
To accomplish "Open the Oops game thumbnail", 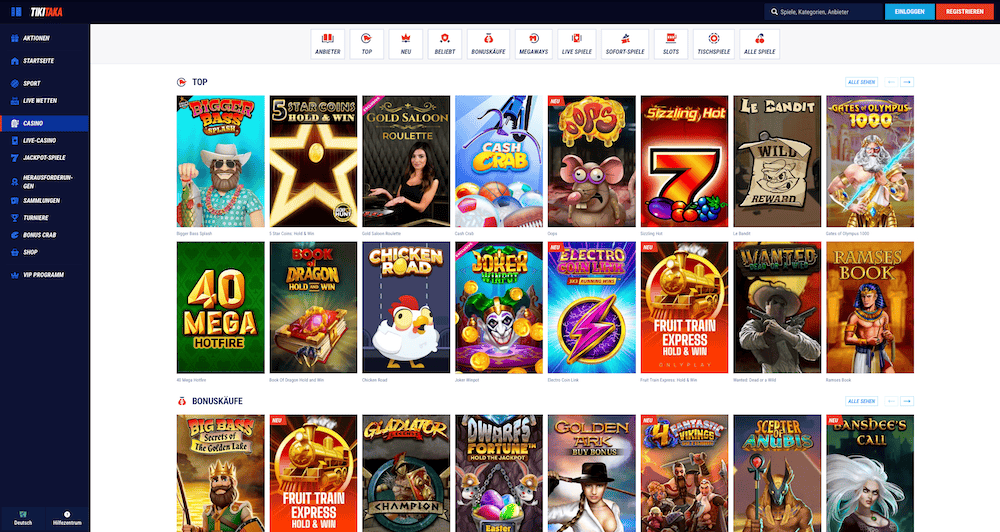I will click(x=592, y=161).
